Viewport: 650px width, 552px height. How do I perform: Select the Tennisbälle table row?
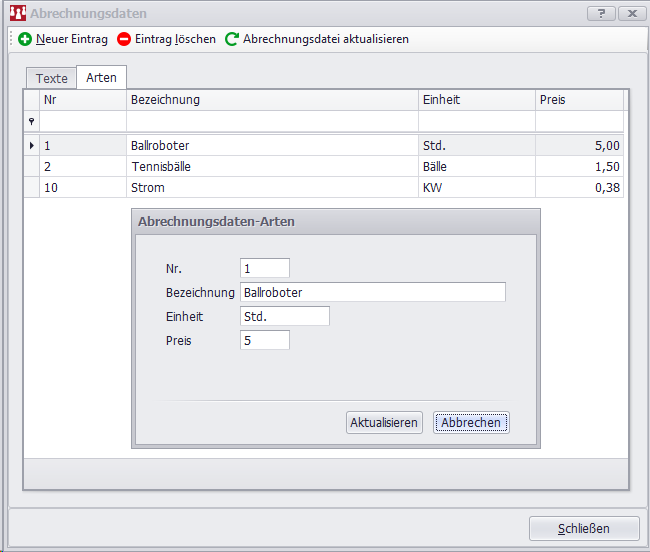coord(270,167)
